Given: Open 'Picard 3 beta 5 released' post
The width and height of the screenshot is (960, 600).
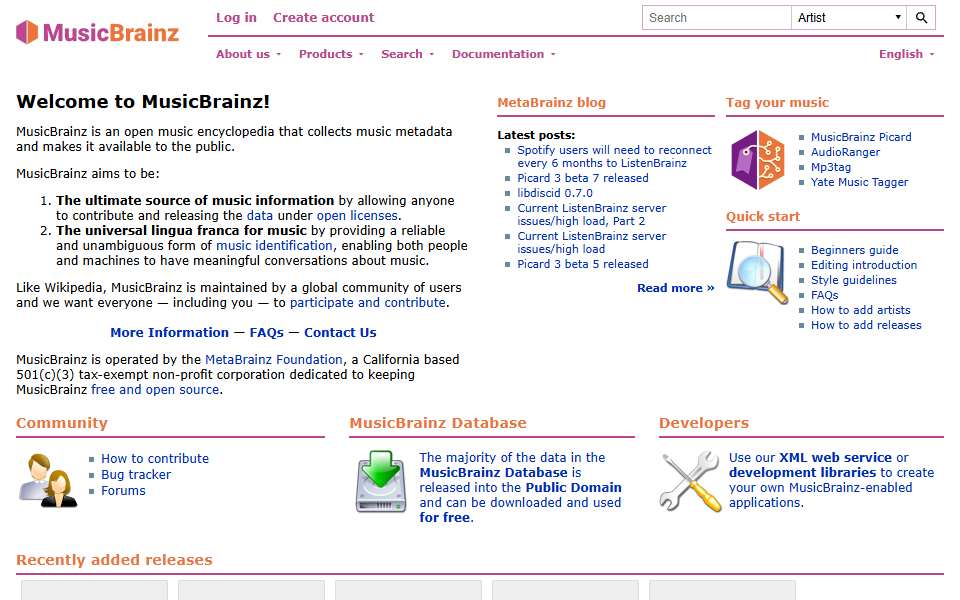Looking at the screenshot, I should [583, 264].
